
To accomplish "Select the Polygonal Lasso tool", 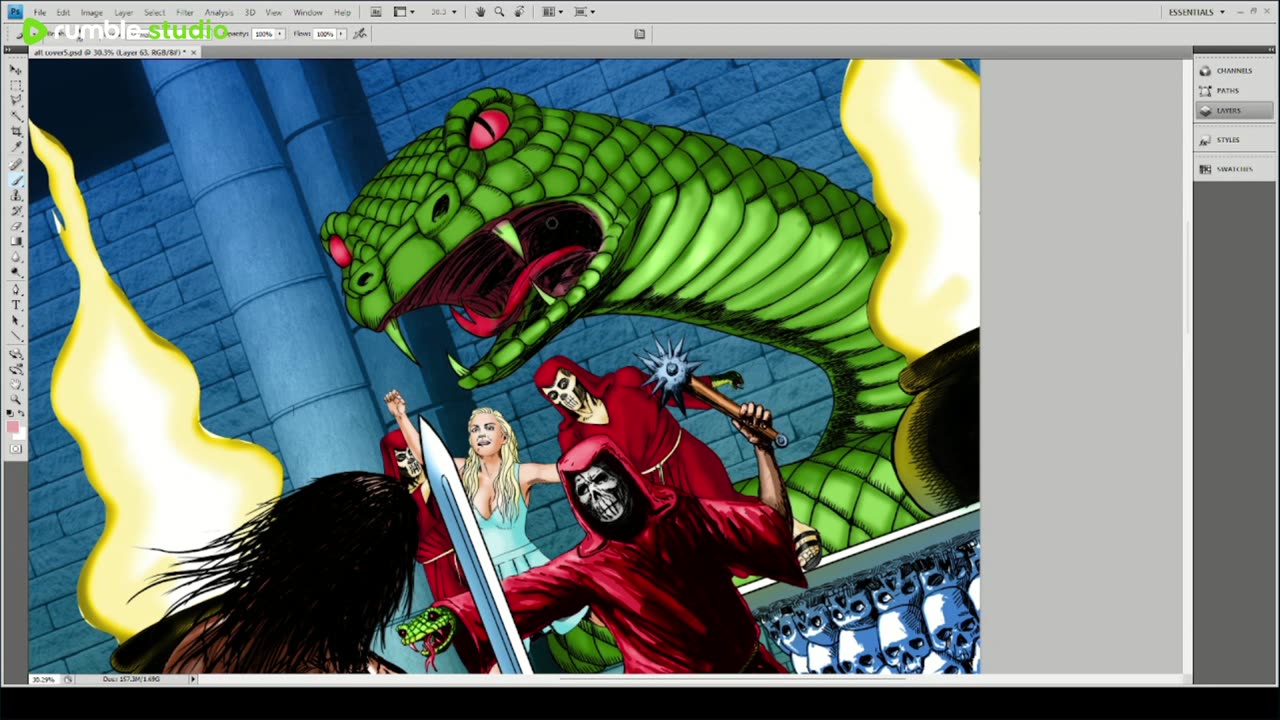I will pyautogui.click(x=16, y=101).
